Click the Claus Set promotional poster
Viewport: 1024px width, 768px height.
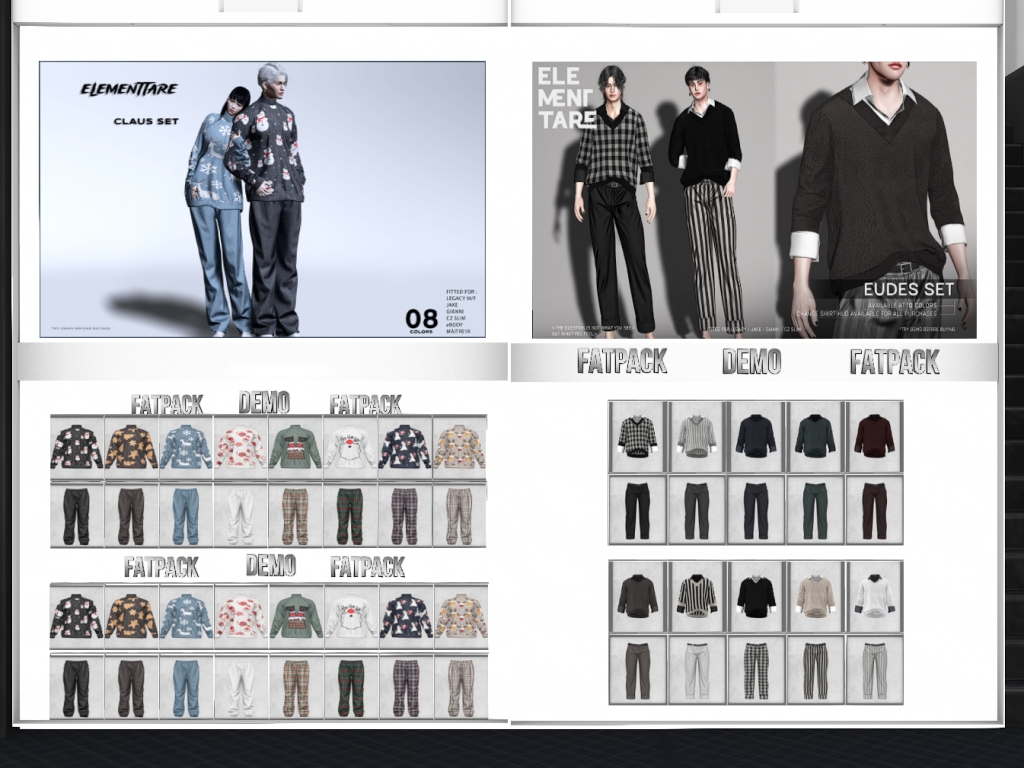coord(262,200)
